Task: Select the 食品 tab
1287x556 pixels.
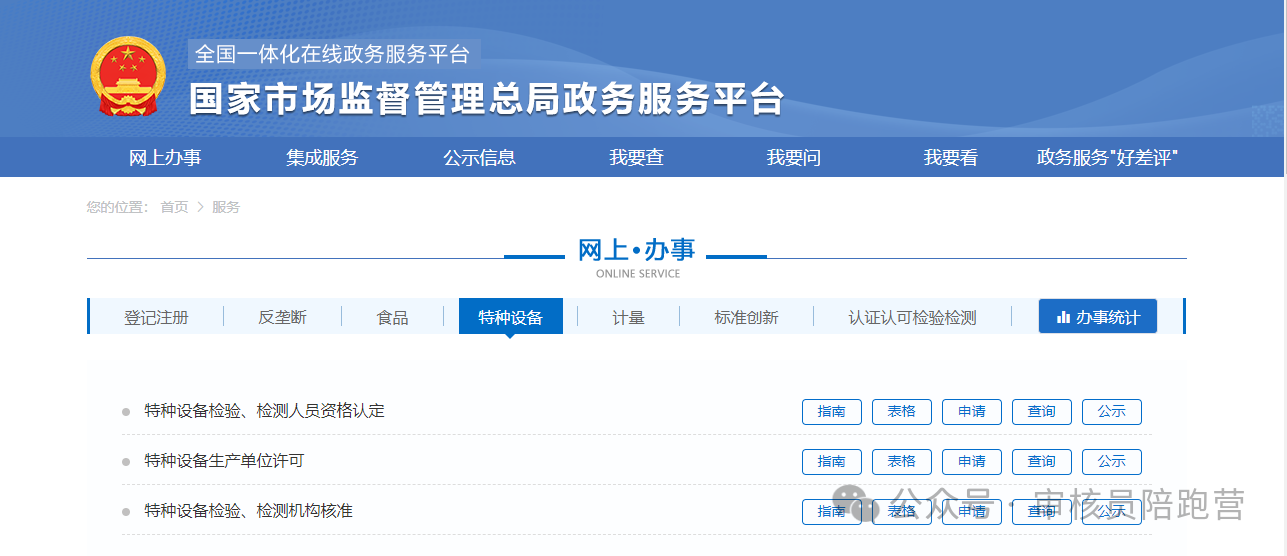Action: 392,317
